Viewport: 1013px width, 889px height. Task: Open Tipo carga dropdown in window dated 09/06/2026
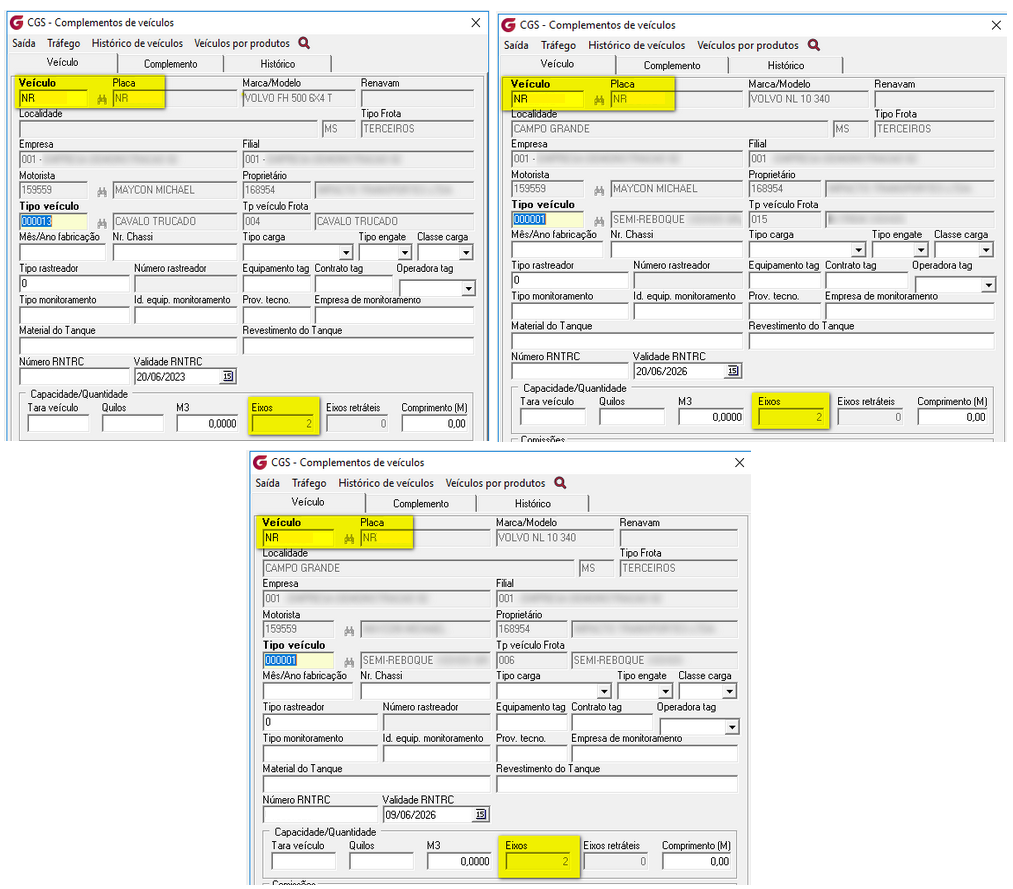coord(603,691)
